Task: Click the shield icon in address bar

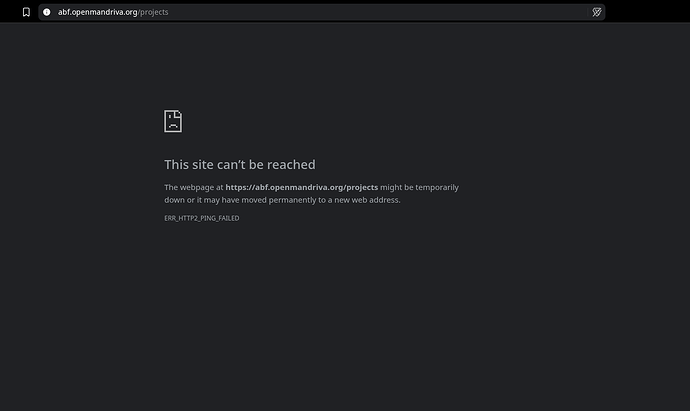Action: tap(596, 12)
